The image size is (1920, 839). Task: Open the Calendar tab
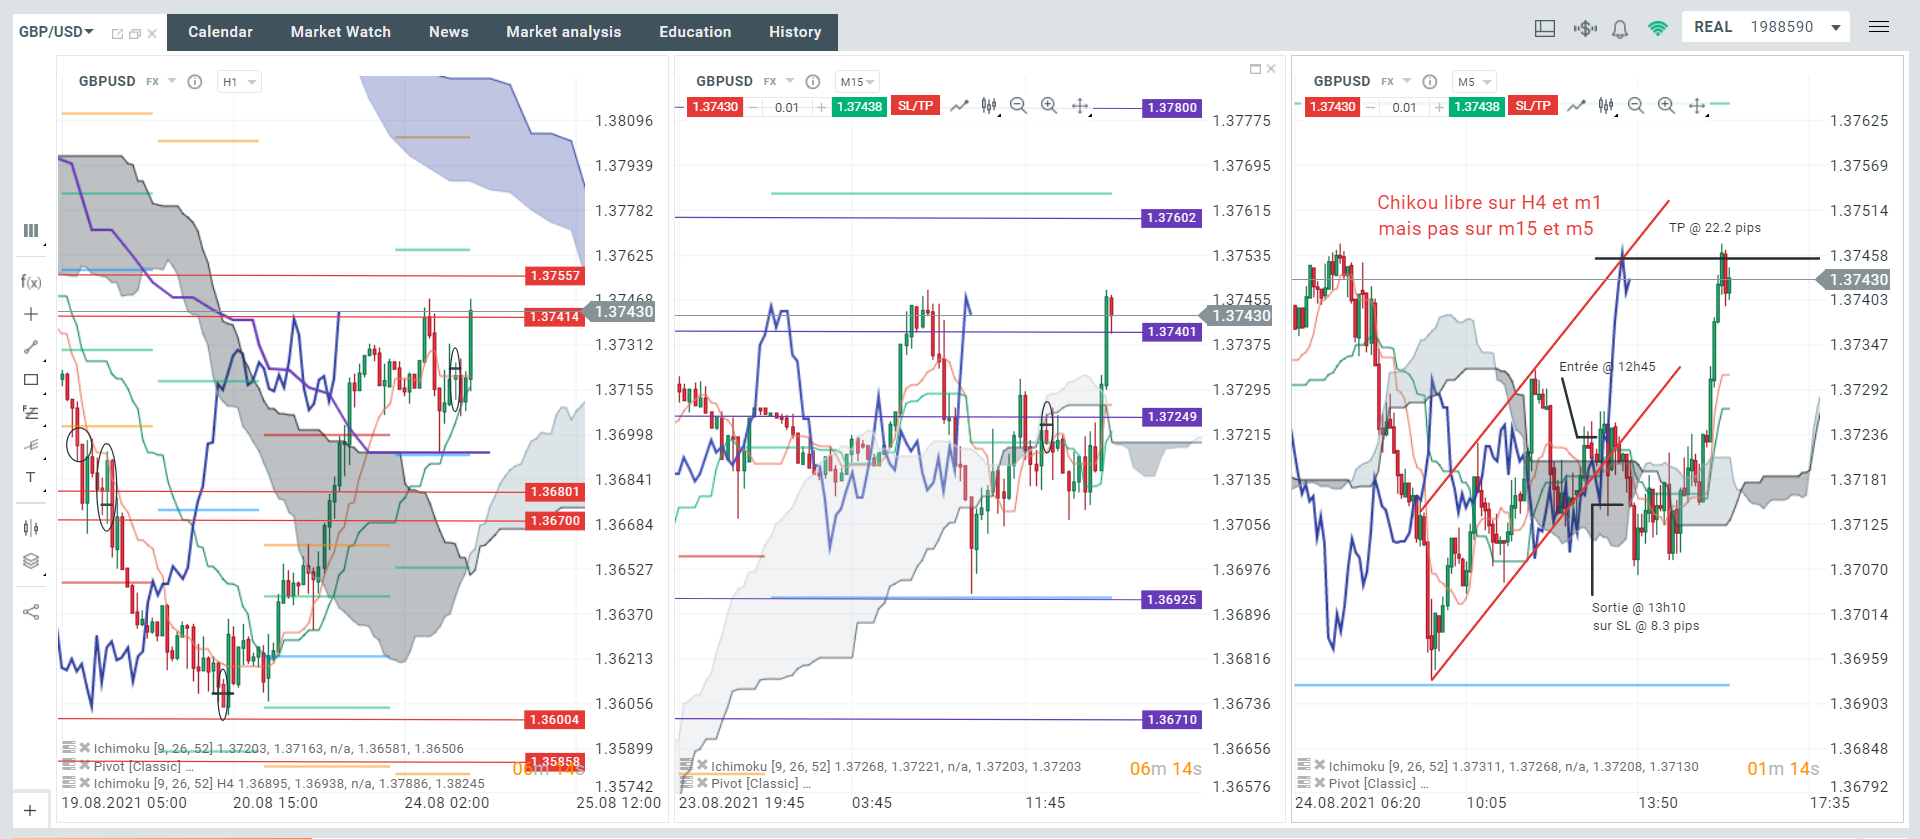(220, 32)
